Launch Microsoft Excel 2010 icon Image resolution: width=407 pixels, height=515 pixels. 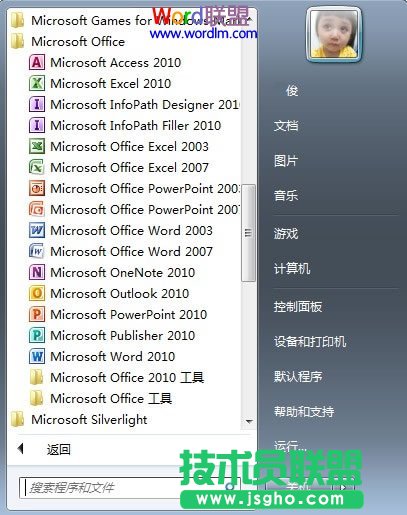(37, 83)
